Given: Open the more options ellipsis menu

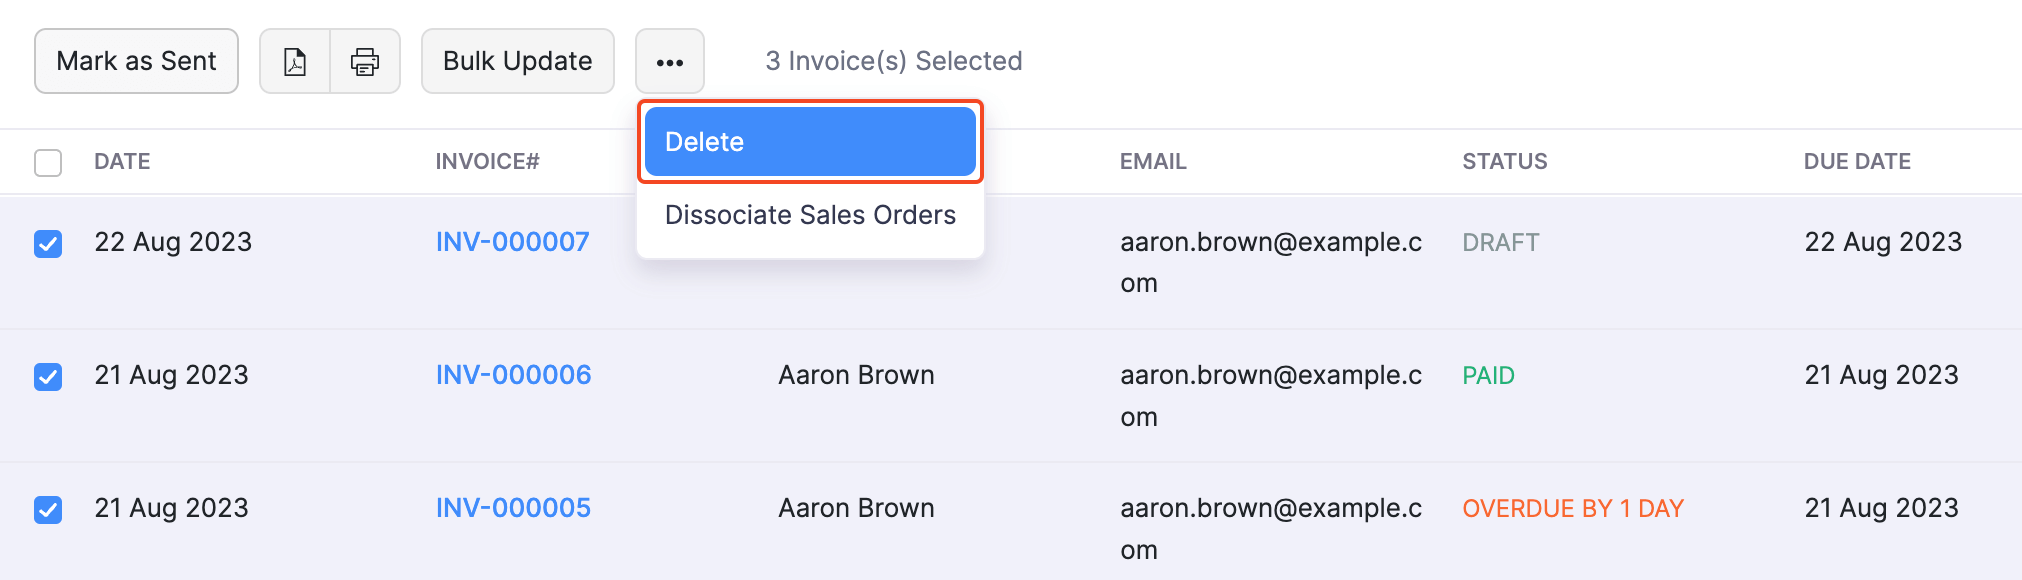Looking at the screenshot, I should (669, 61).
